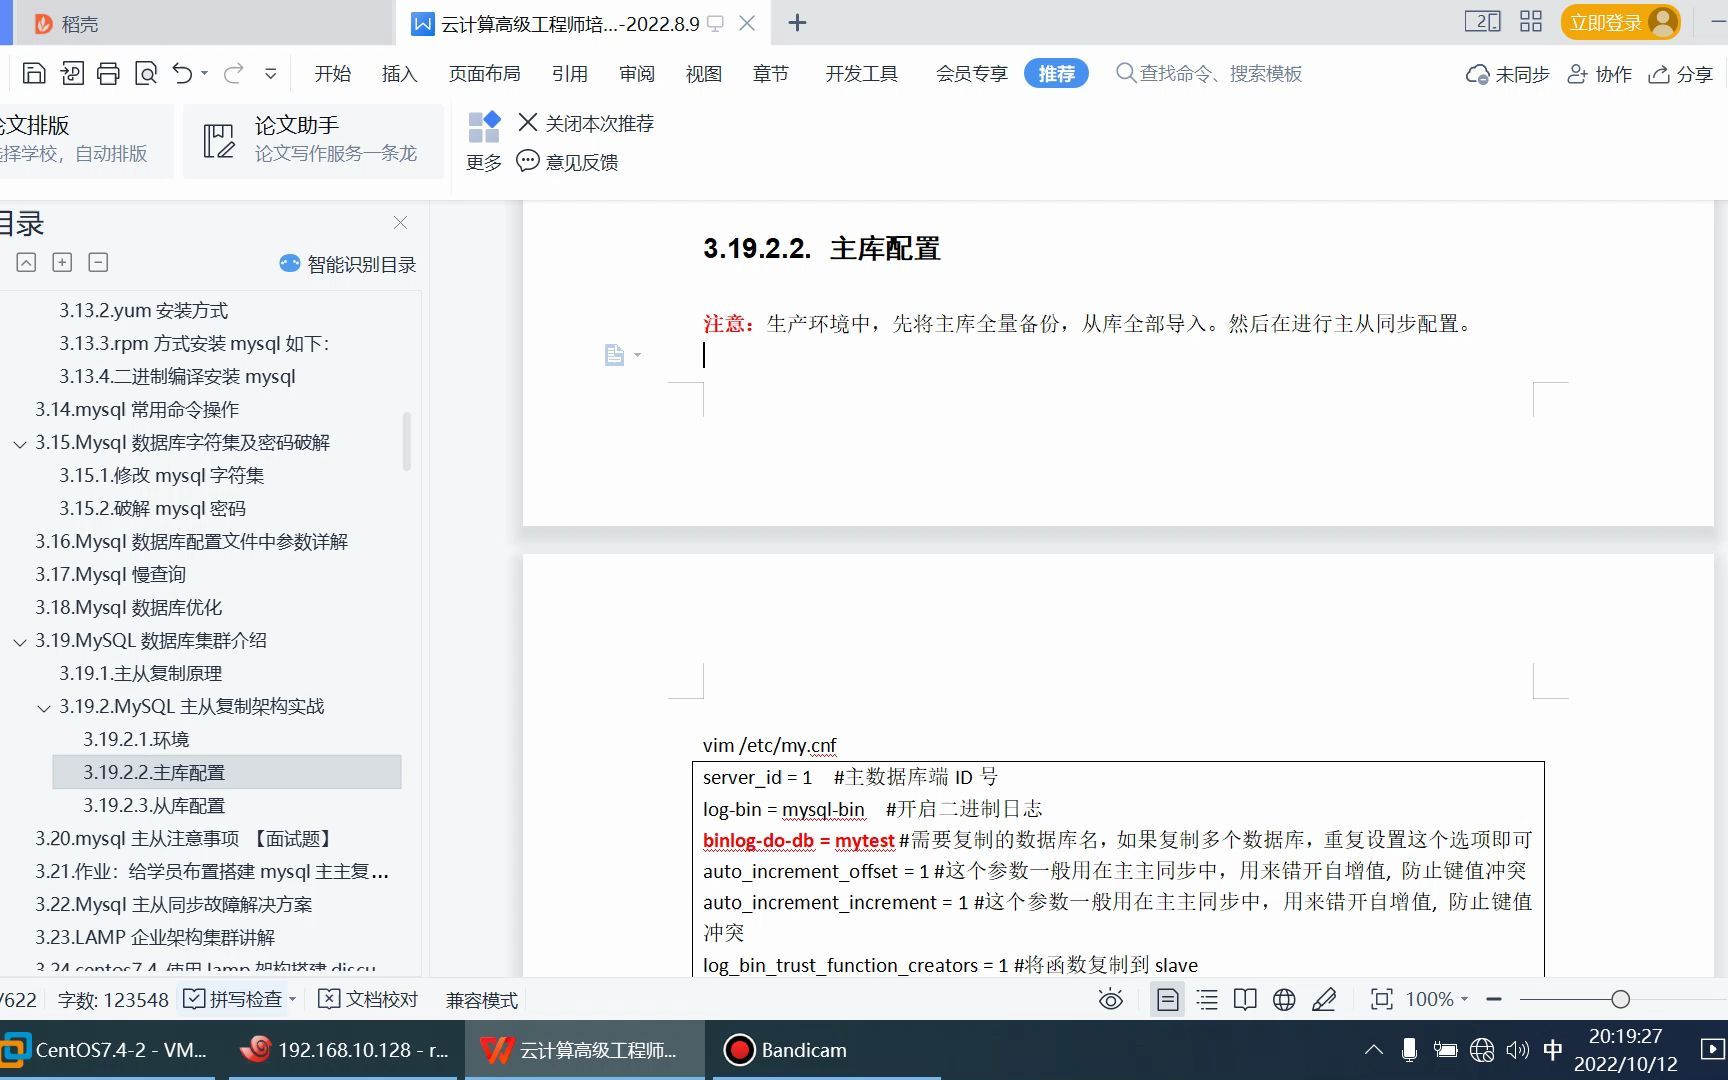
Task: Switch to outline view icon
Action: pos(1207,999)
